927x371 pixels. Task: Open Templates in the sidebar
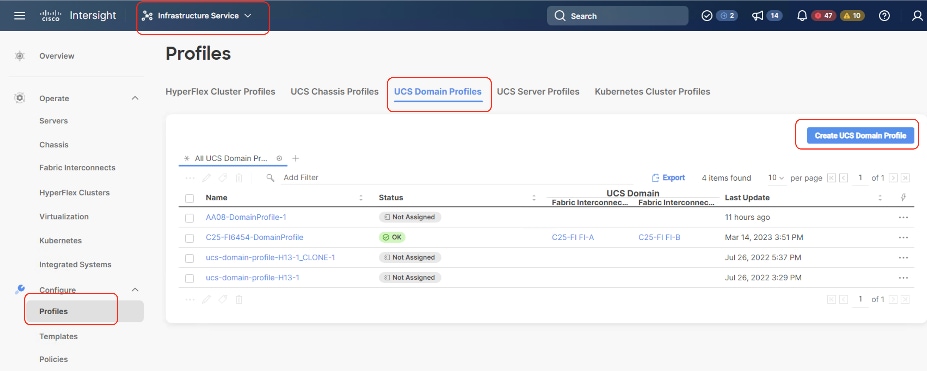[x=59, y=336]
